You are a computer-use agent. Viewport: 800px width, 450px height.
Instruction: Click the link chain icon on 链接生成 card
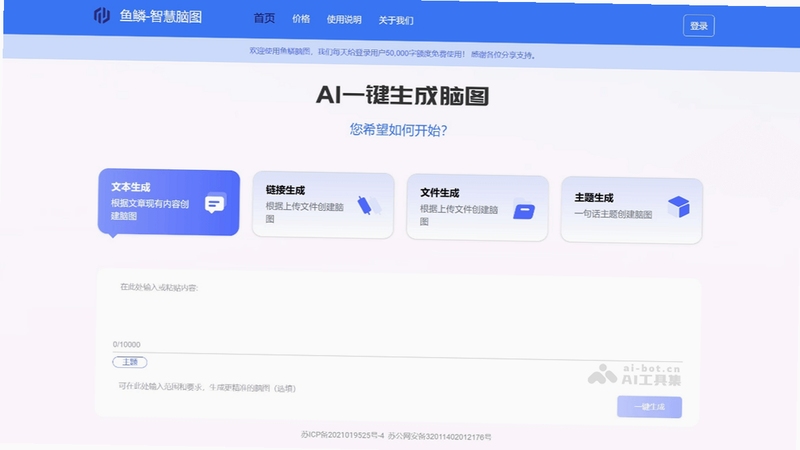pos(369,206)
